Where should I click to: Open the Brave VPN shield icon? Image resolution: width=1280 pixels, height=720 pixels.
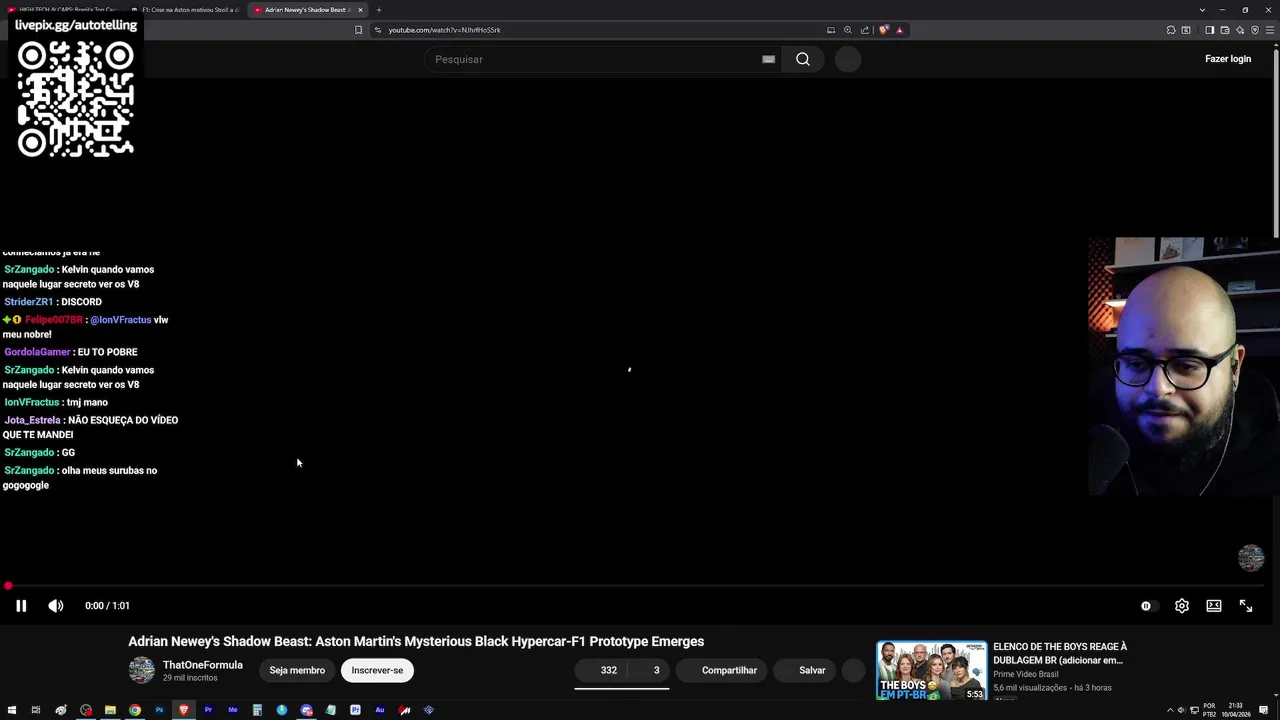pos(1255,30)
